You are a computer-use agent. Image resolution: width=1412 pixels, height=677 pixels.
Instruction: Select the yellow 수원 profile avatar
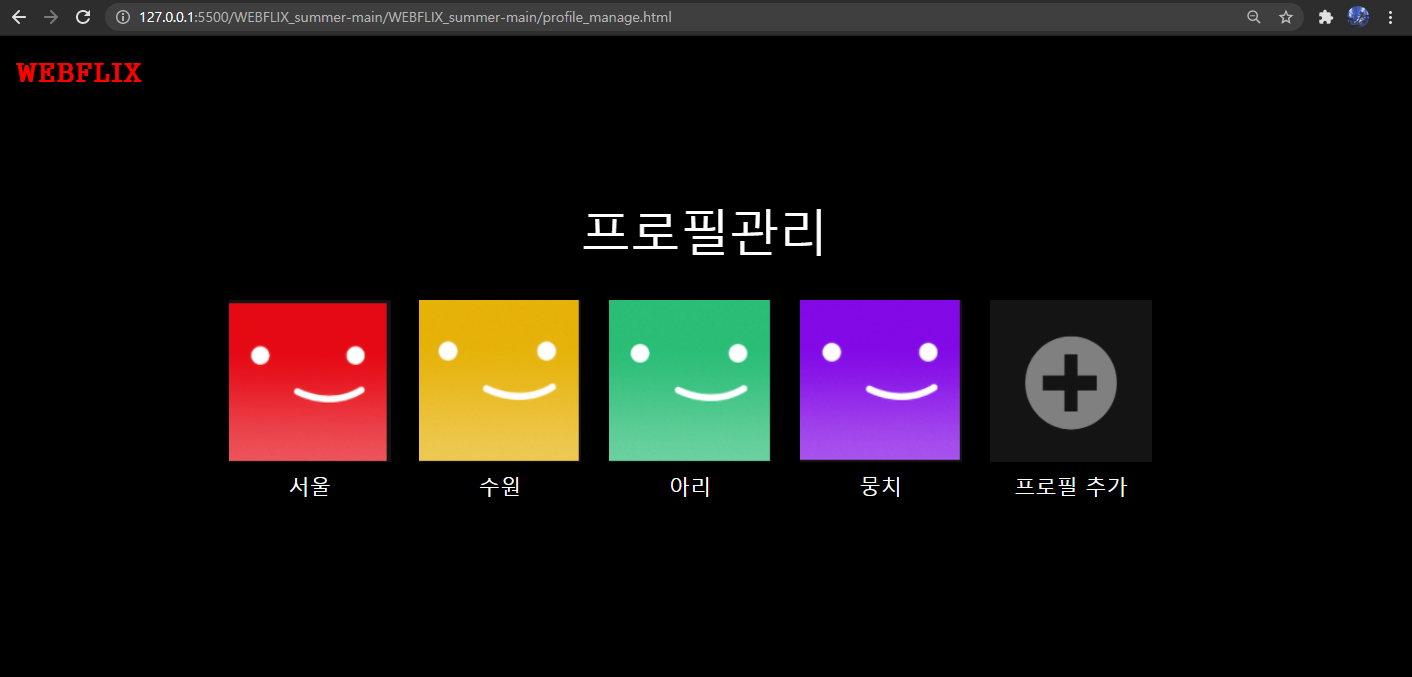point(498,380)
